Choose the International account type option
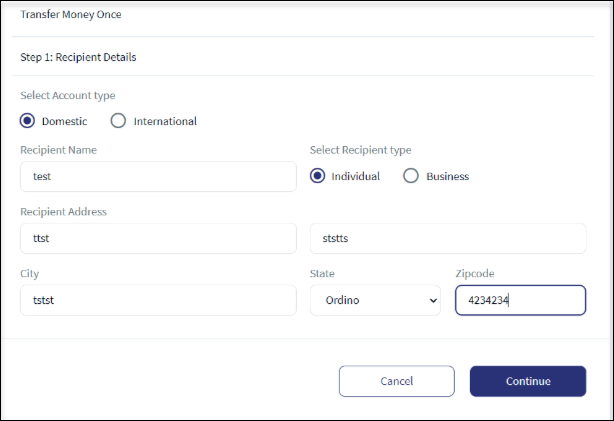The width and height of the screenshot is (614, 421). click(x=118, y=121)
